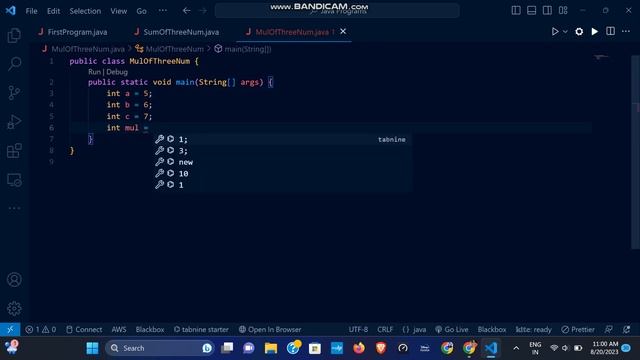Click the settings gear in editor toolbar
Viewport: 640px width, 360px height.
coord(579,31)
